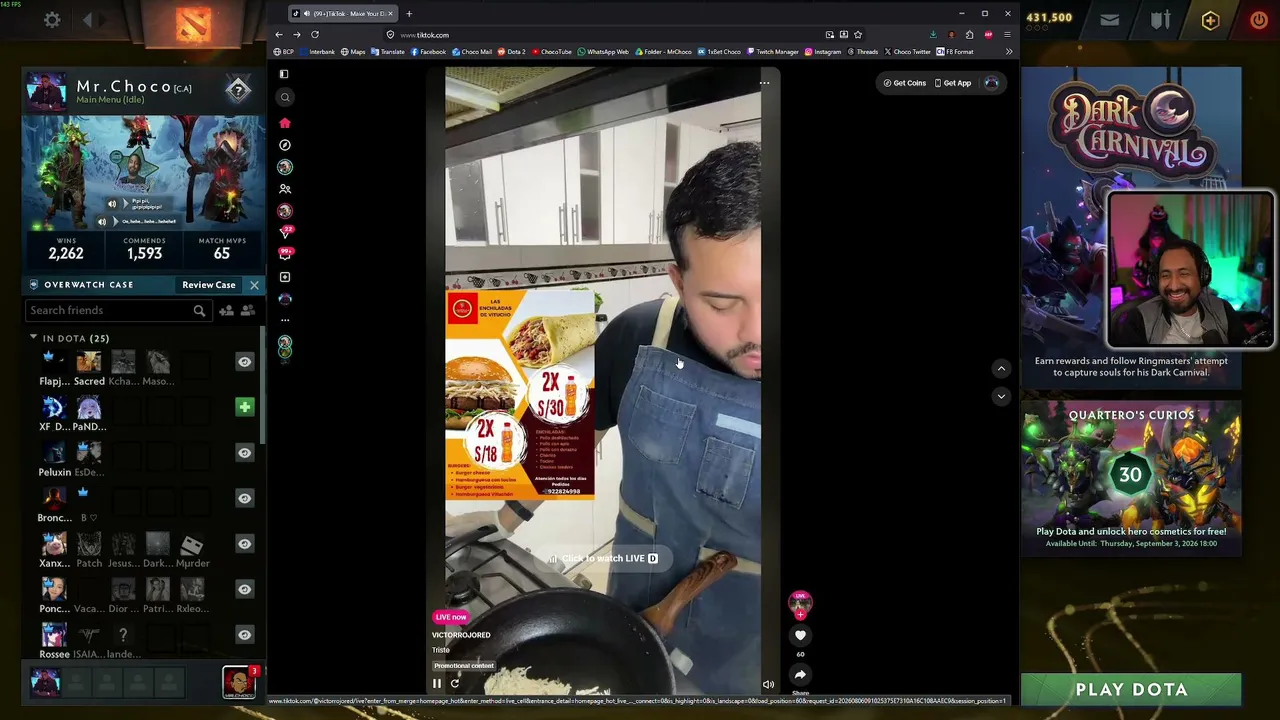Toggle the TikTok video sound

pyautogui.click(x=768, y=685)
